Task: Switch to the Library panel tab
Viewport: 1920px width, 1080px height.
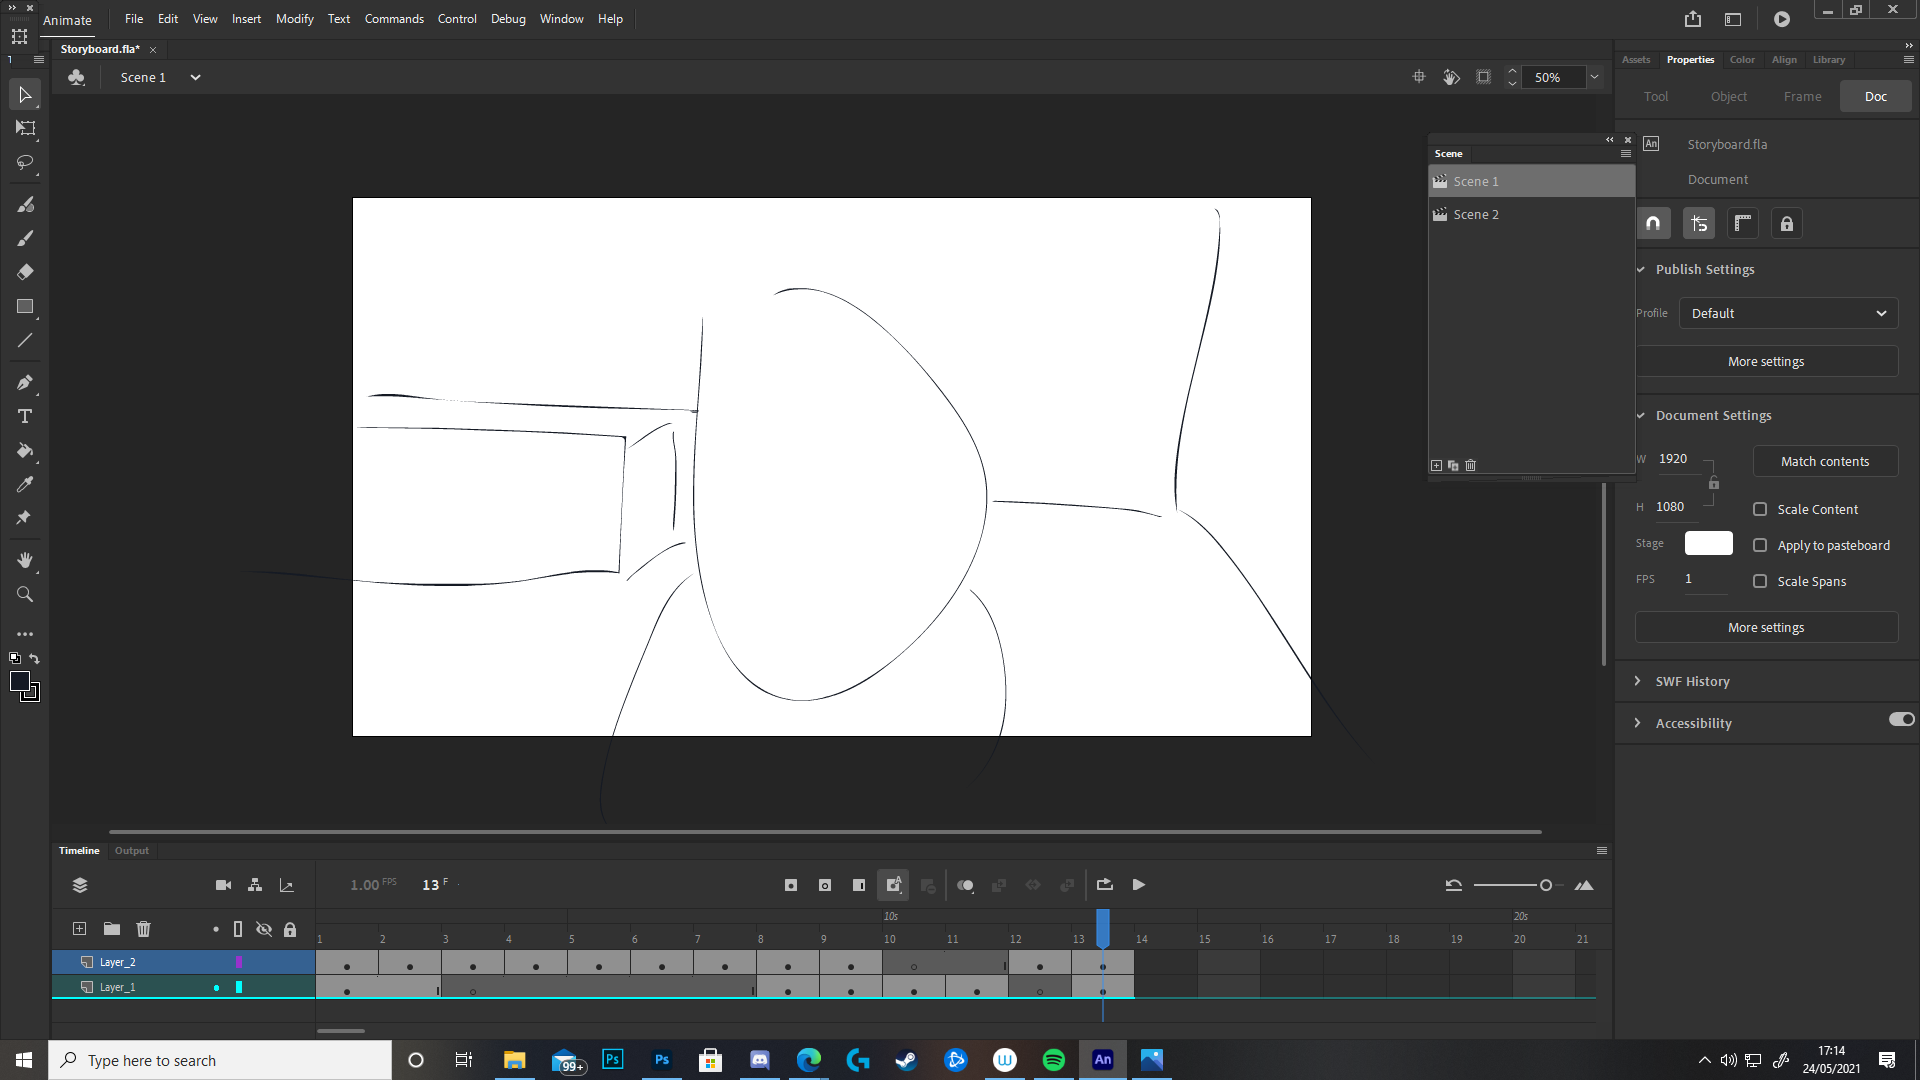Action: (x=1828, y=60)
